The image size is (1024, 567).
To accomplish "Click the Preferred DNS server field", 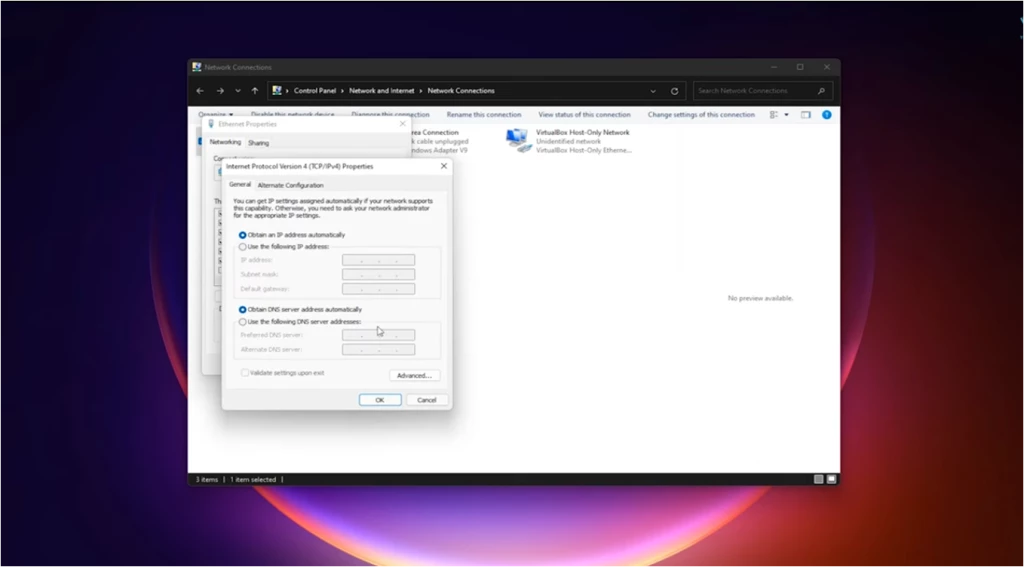I will tap(379, 335).
